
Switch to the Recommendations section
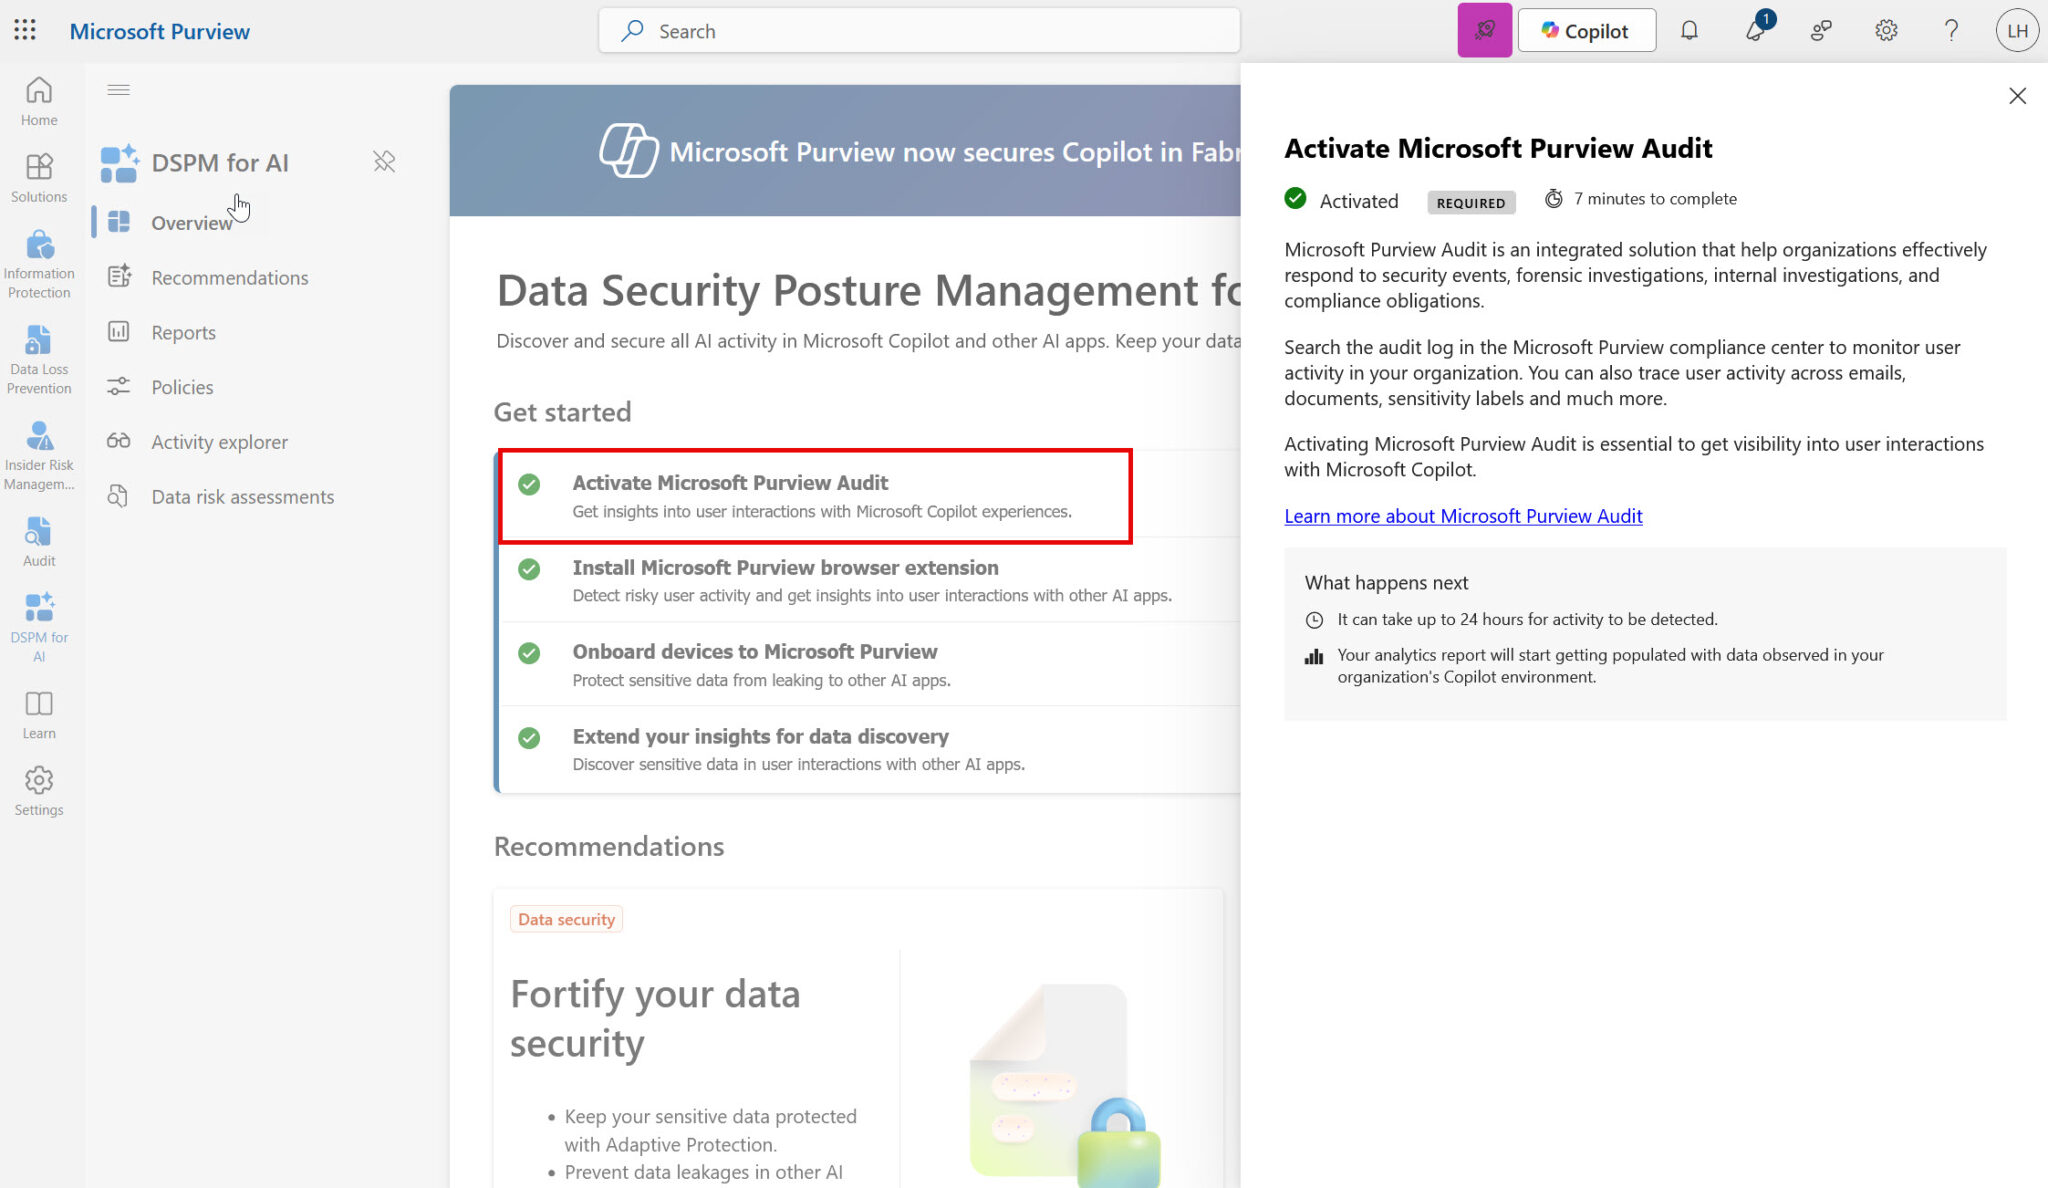click(x=229, y=277)
